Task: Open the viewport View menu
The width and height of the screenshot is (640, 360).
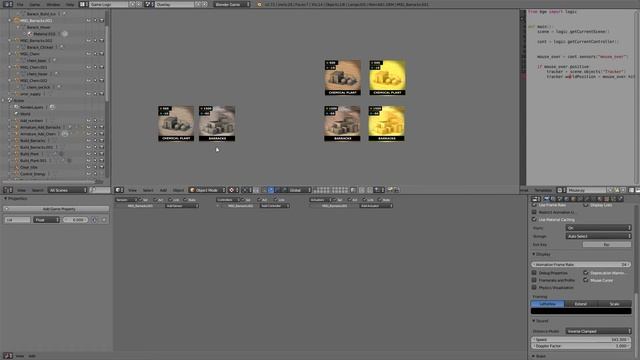Action: 133,190
